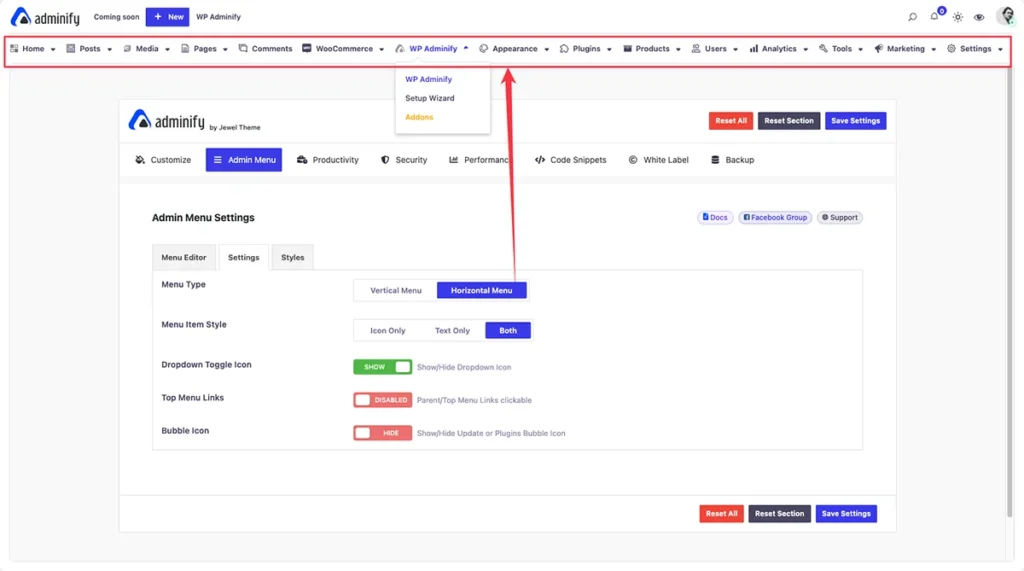1024x571 pixels.
Task: Choose Both menu item style
Action: click(508, 331)
